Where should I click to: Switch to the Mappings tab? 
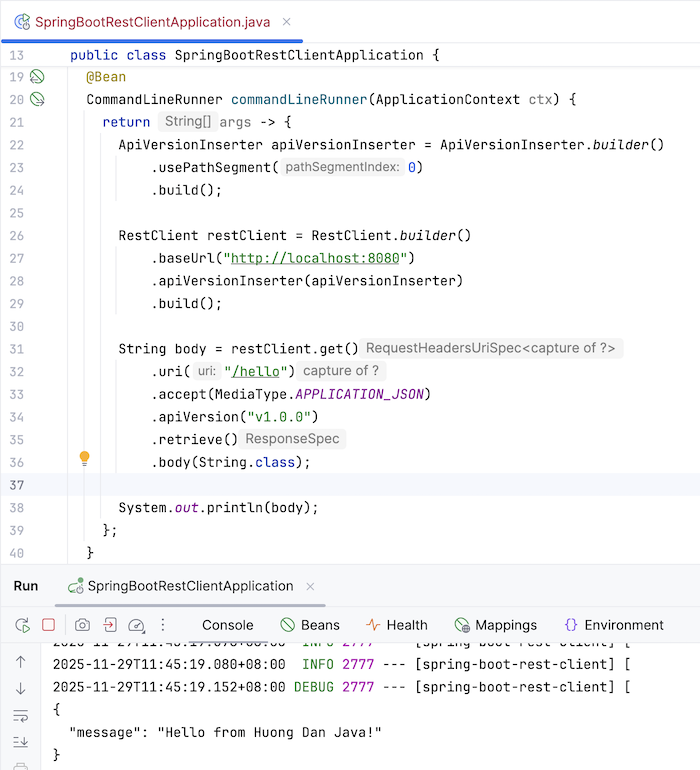tap(495, 625)
